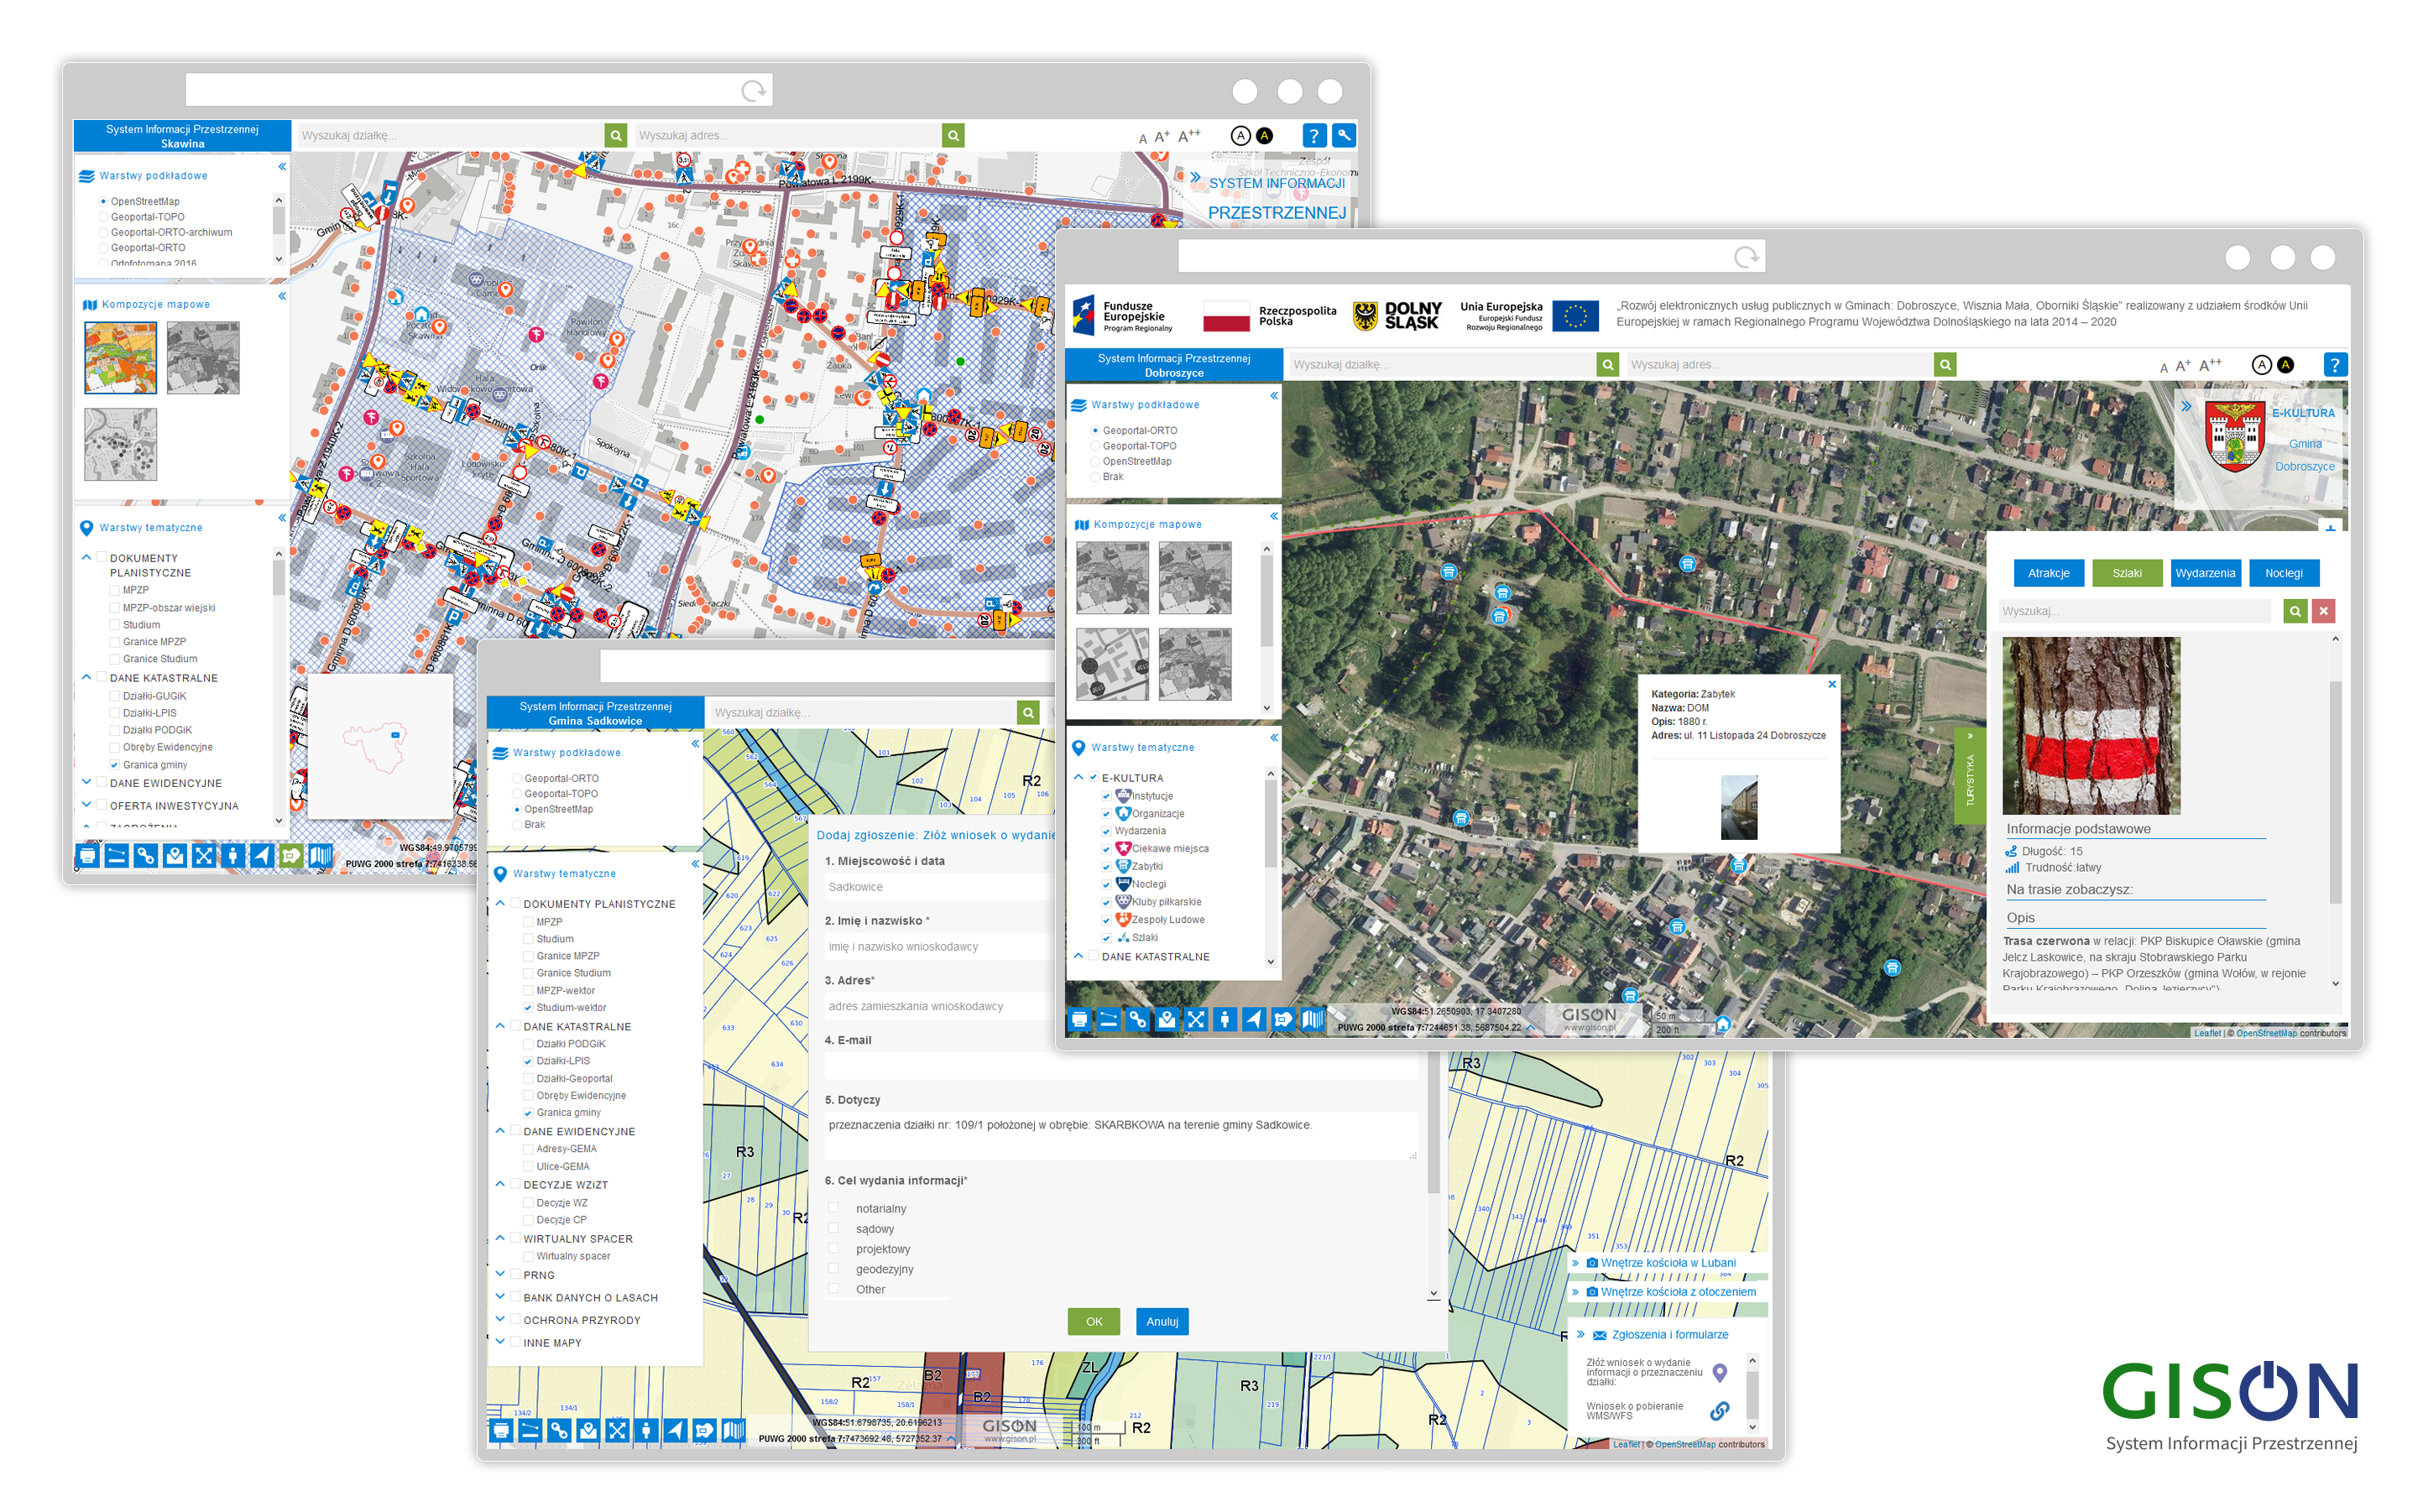2423x1512 pixels.
Task: Collapse DANE KATASTRALNE group in Dobroszyce window
Action: 1078,956
